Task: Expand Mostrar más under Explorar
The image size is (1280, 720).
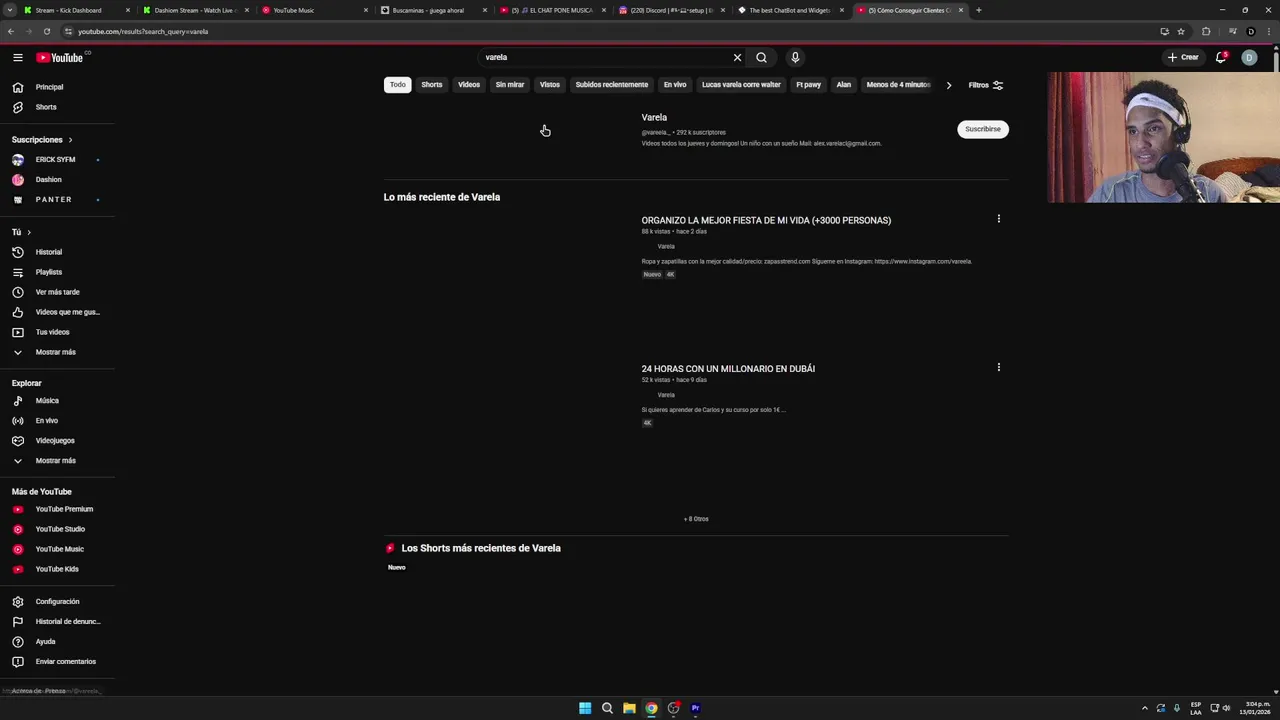Action: [x=57, y=461]
